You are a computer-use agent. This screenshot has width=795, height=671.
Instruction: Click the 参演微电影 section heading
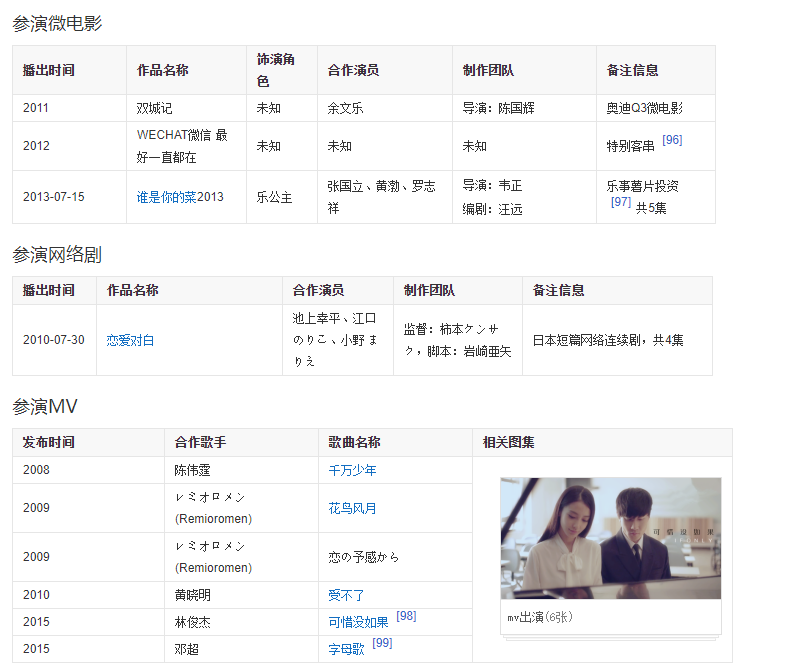tap(57, 23)
